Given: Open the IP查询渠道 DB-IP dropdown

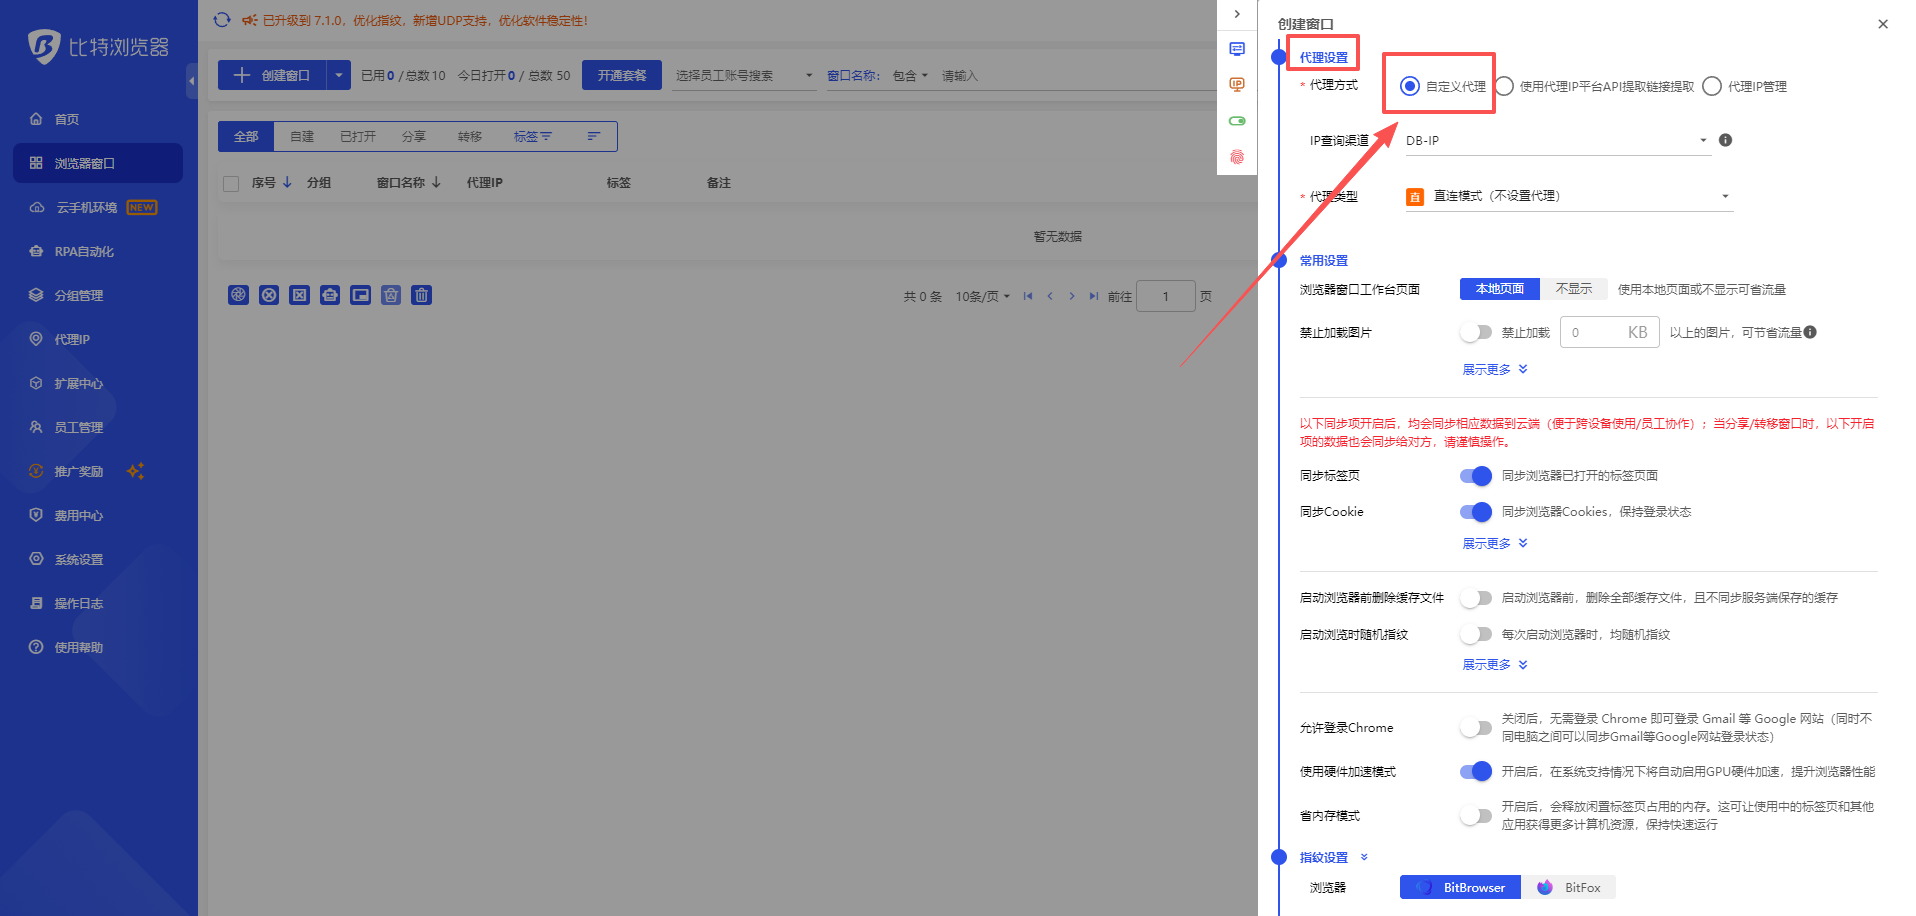Looking at the screenshot, I should (1555, 140).
